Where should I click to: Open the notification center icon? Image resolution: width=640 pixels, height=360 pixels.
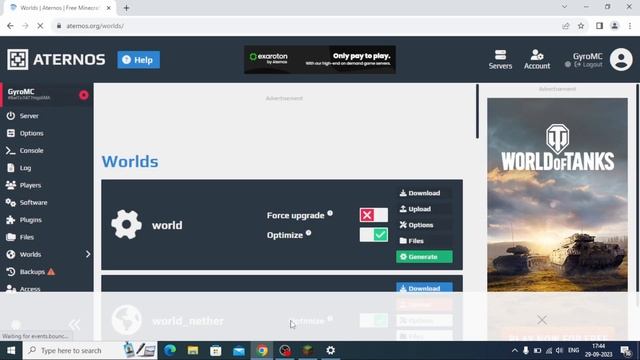626,350
